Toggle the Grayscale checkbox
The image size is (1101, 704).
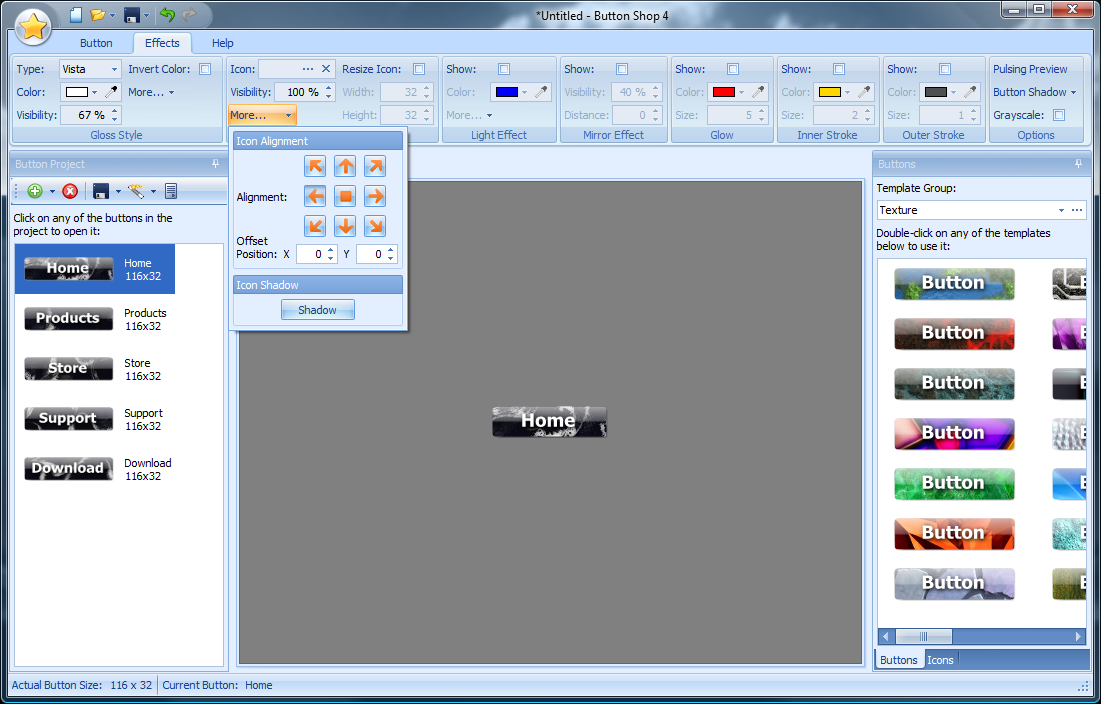pos(1059,115)
